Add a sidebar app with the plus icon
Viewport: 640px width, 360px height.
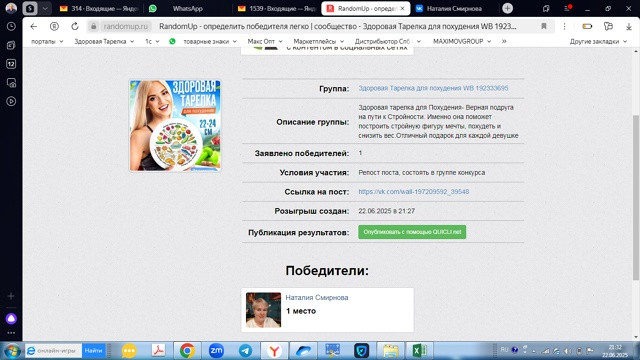coord(11,296)
